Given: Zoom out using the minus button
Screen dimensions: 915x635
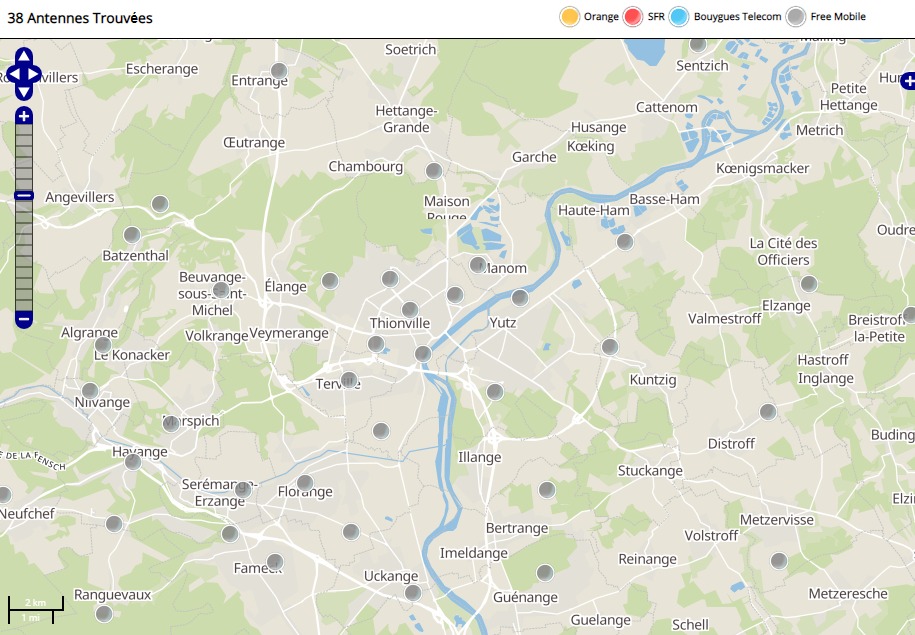Looking at the screenshot, I should coord(24,320).
